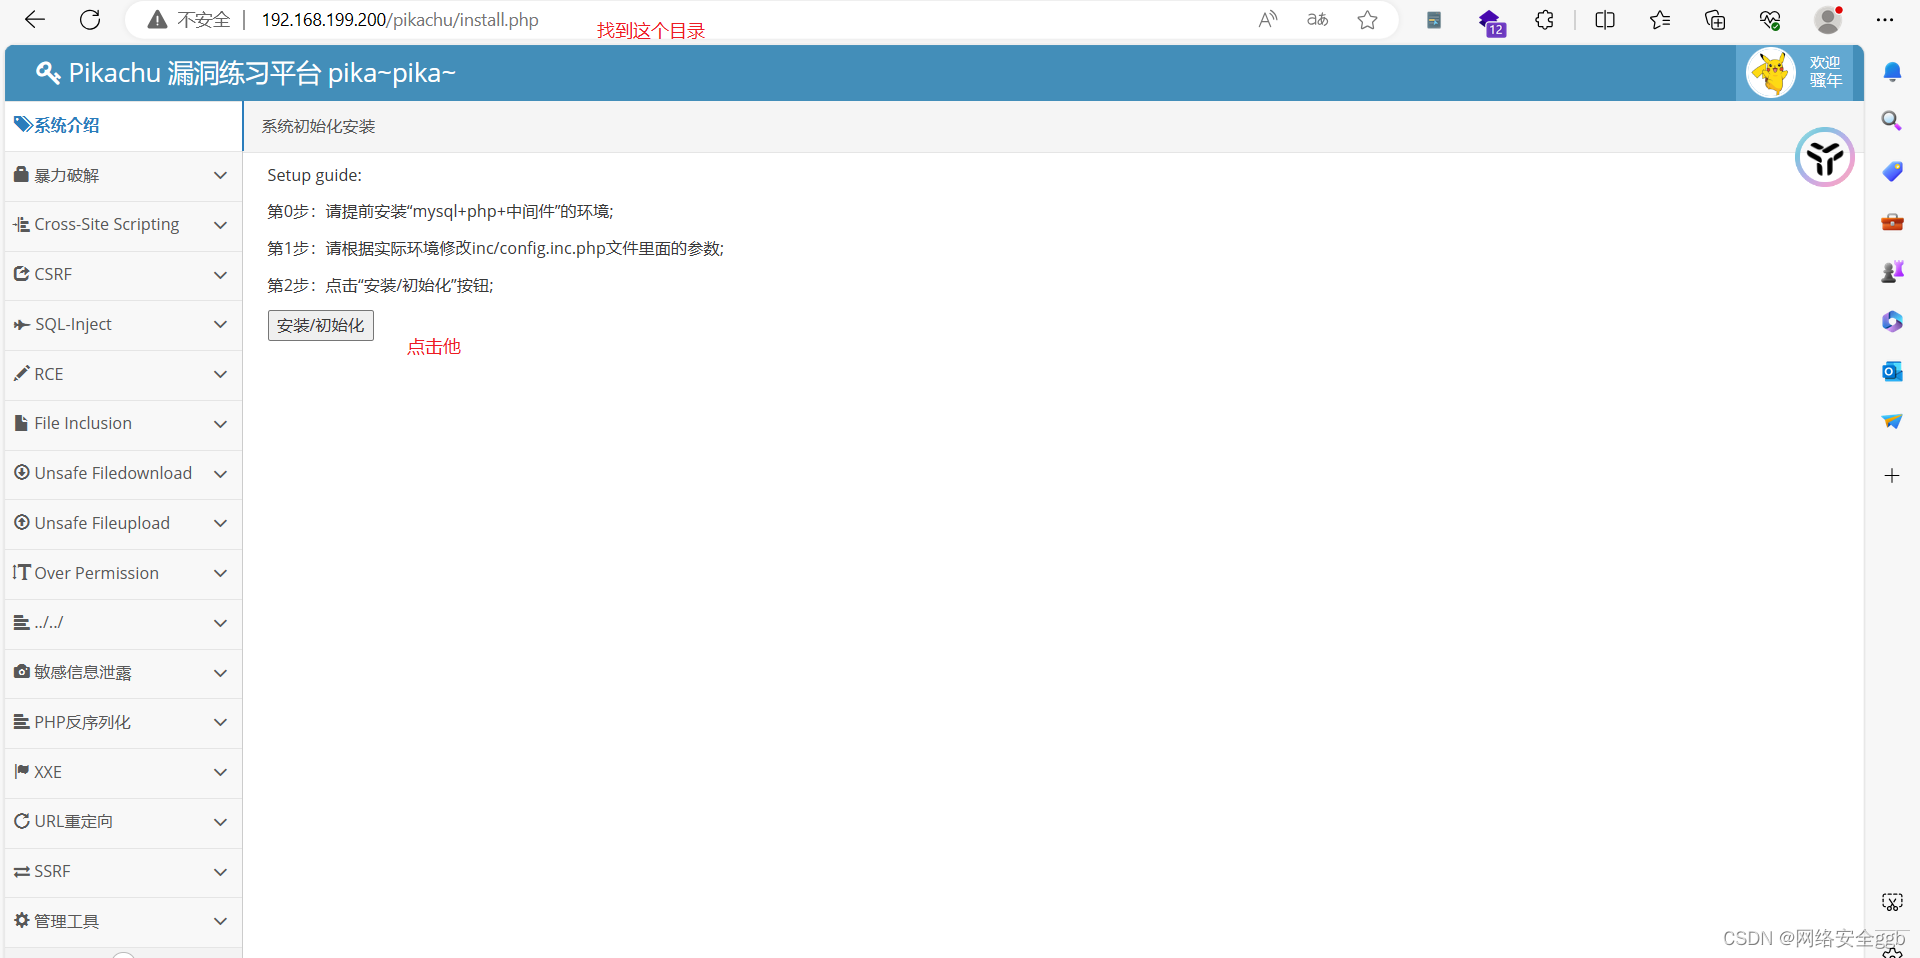Open the ../../ directory traversal menu item
This screenshot has height=958, width=1920.
(x=123, y=623)
